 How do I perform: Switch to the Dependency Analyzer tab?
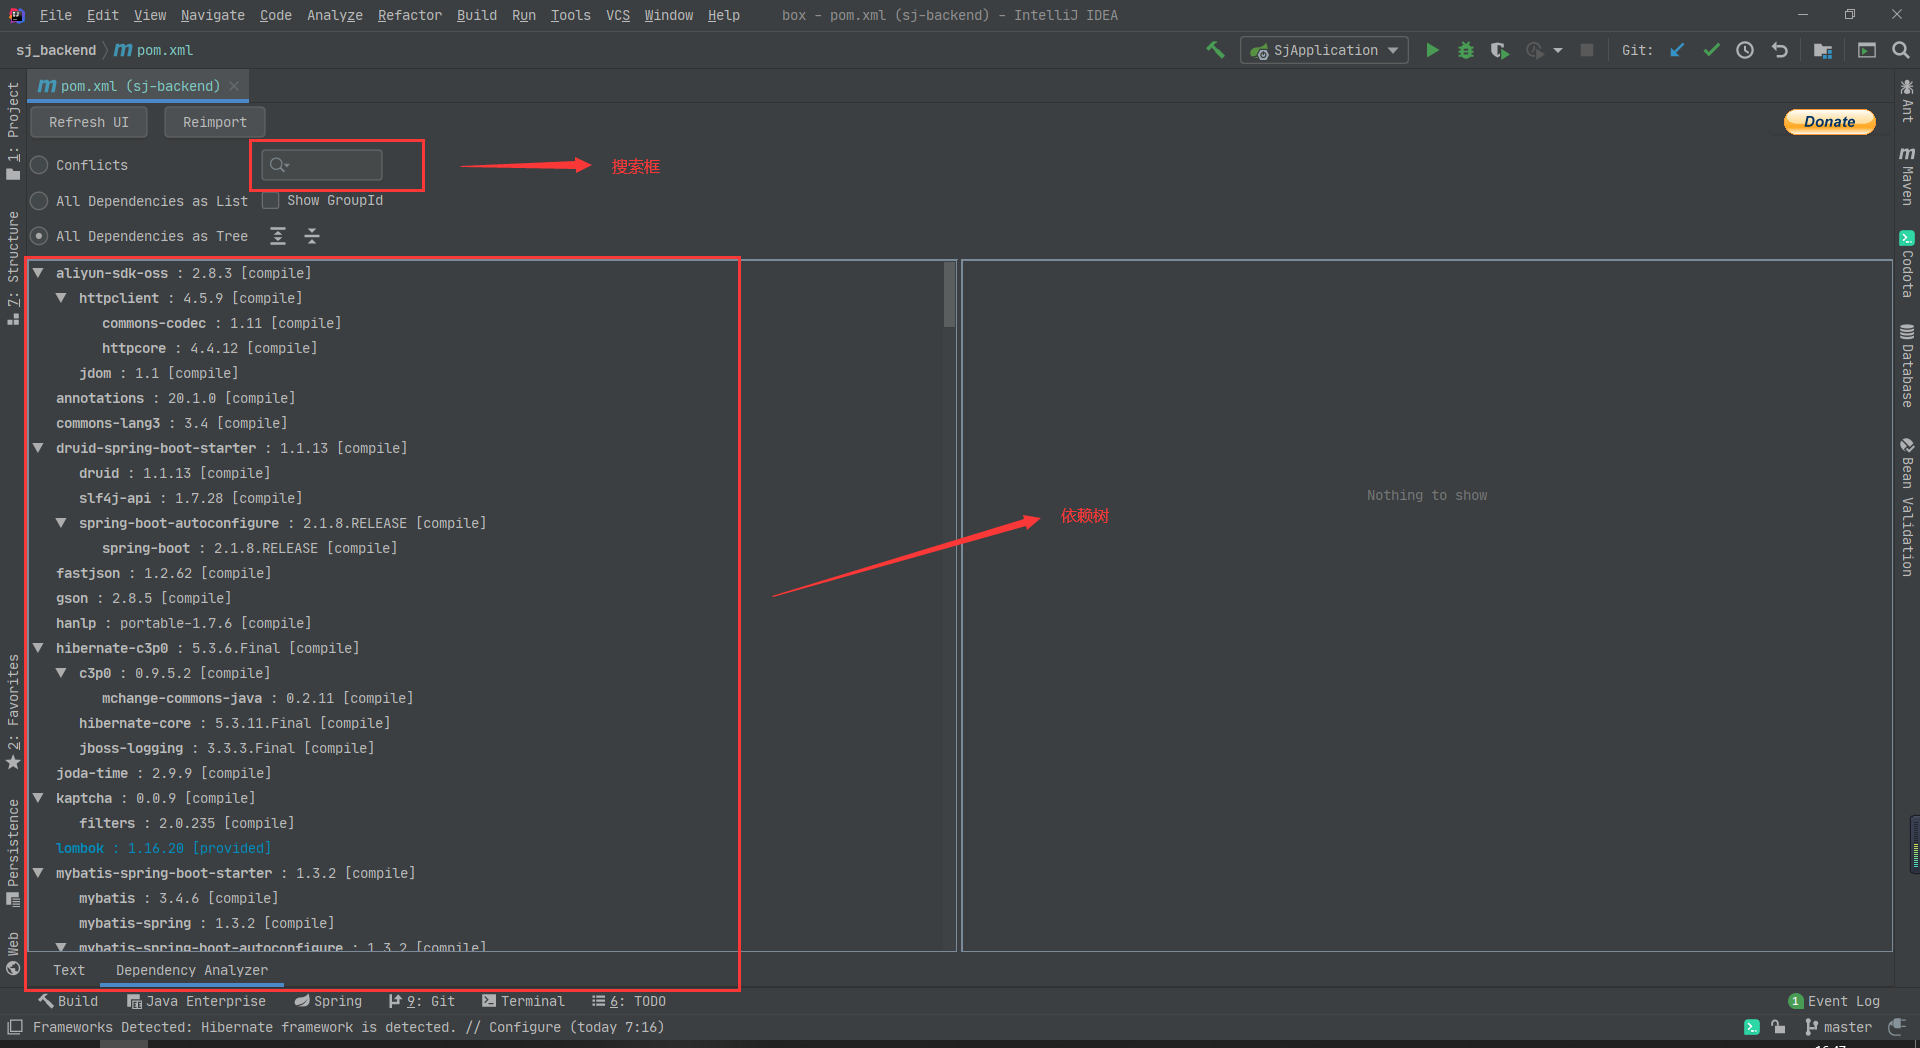pyautogui.click(x=192, y=970)
